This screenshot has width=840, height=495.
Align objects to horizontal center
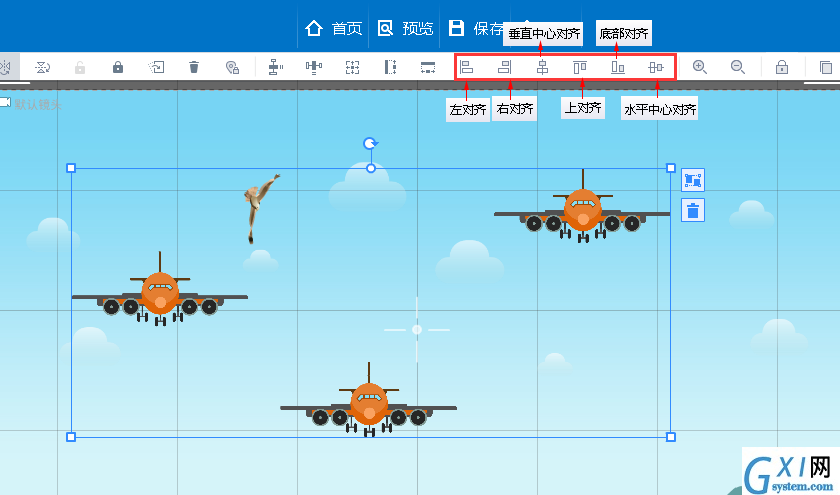656,67
